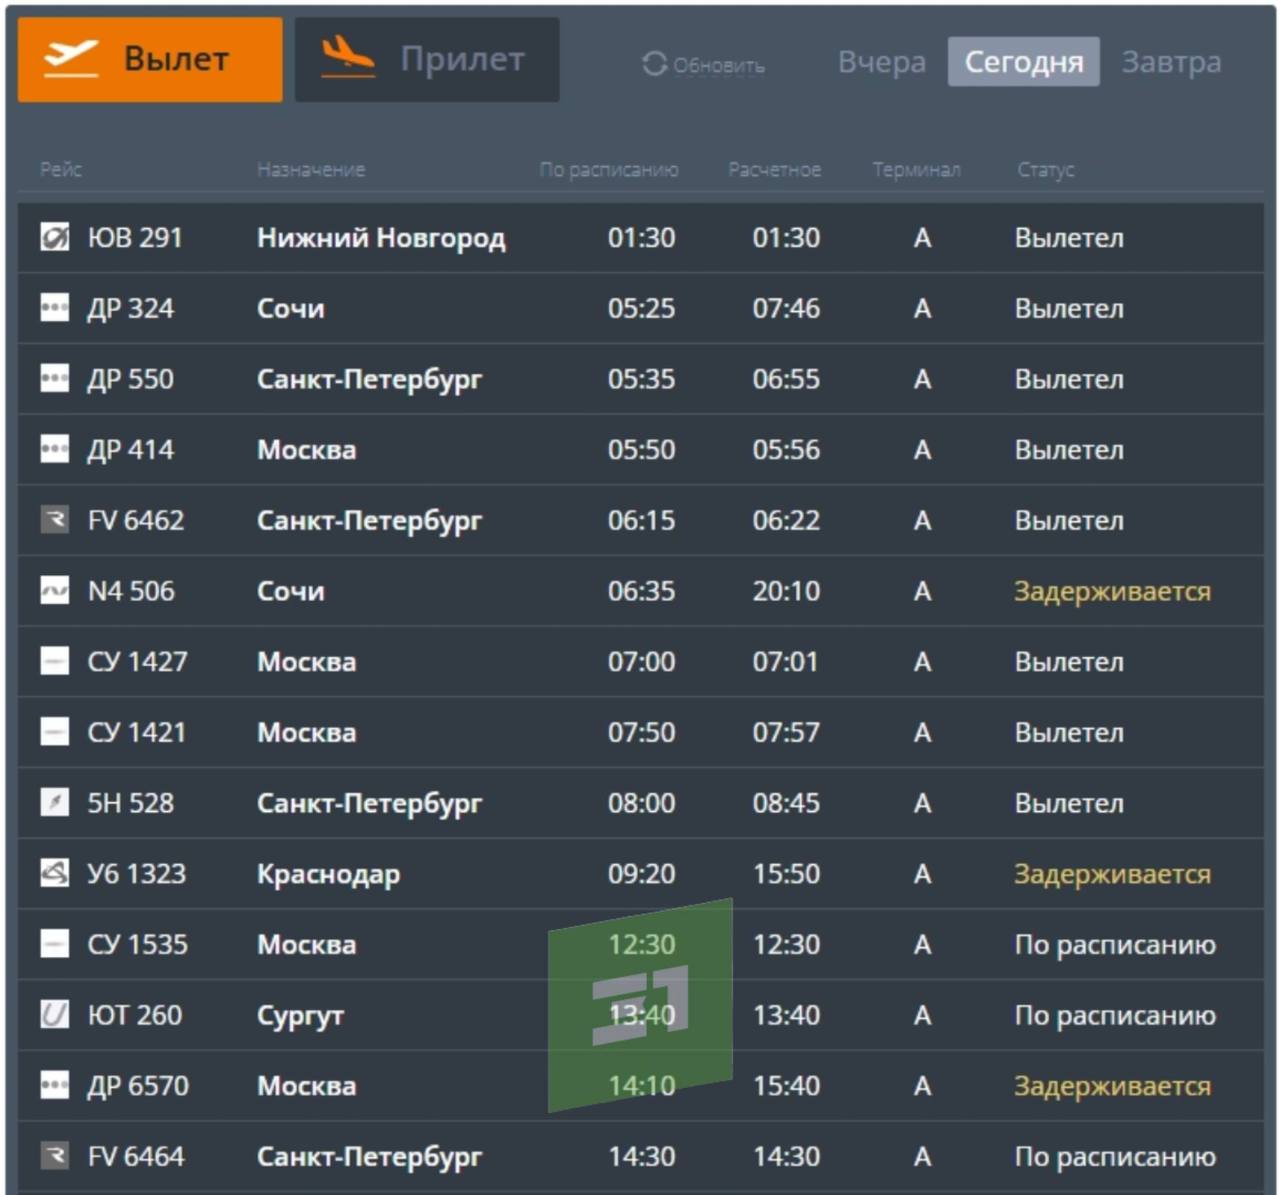This screenshot has width=1280, height=1195.
Task: Switch to the Вылет departures tab
Action: pyautogui.click(x=150, y=59)
